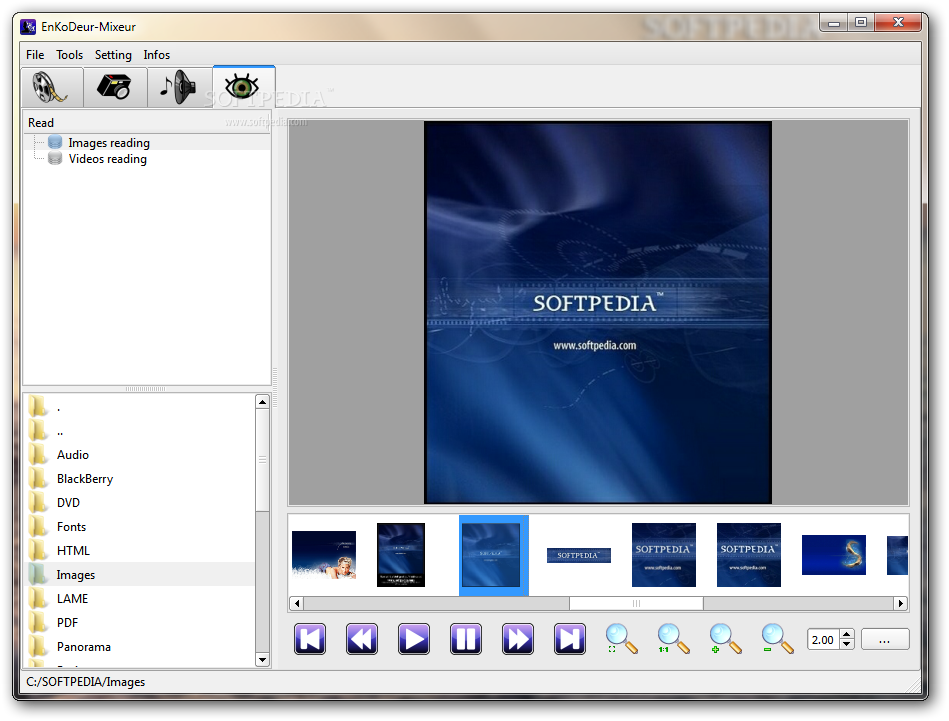Jump to first image button
This screenshot has width=949, height=721.
(x=310, y=639)
